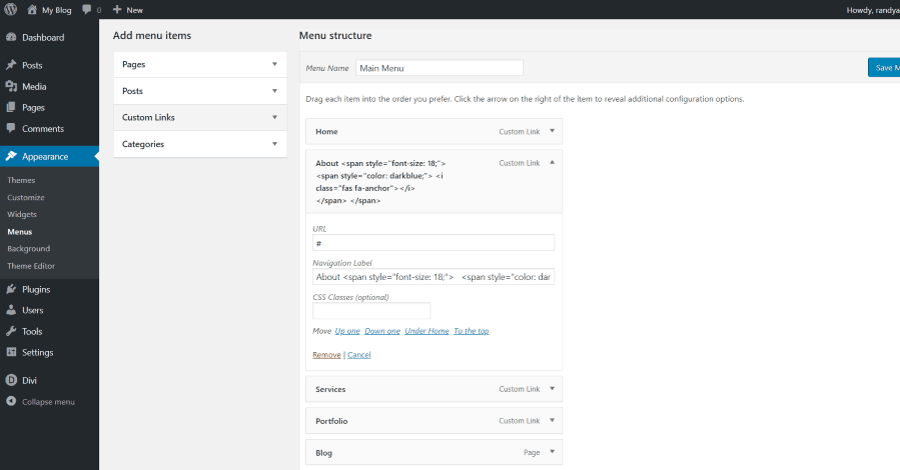
Task: Click the Remove link for About item
Action: (326, 355)
